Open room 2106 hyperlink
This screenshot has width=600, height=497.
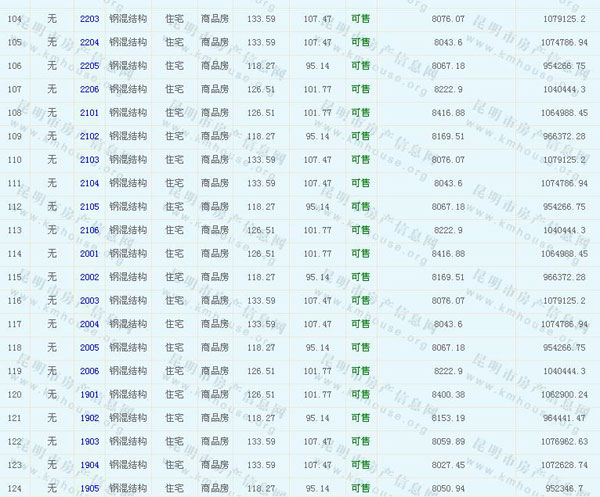[x=89, y=230]
